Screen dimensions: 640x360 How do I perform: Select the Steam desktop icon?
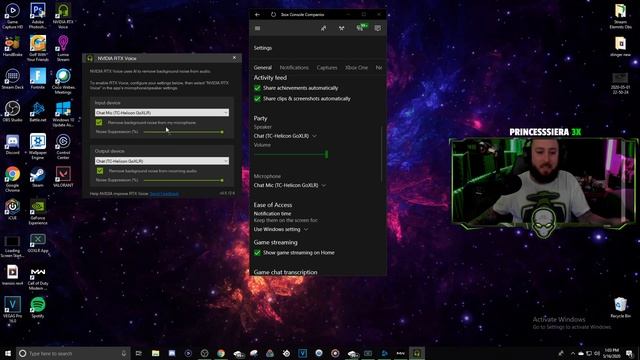click(x=38, y=177)
